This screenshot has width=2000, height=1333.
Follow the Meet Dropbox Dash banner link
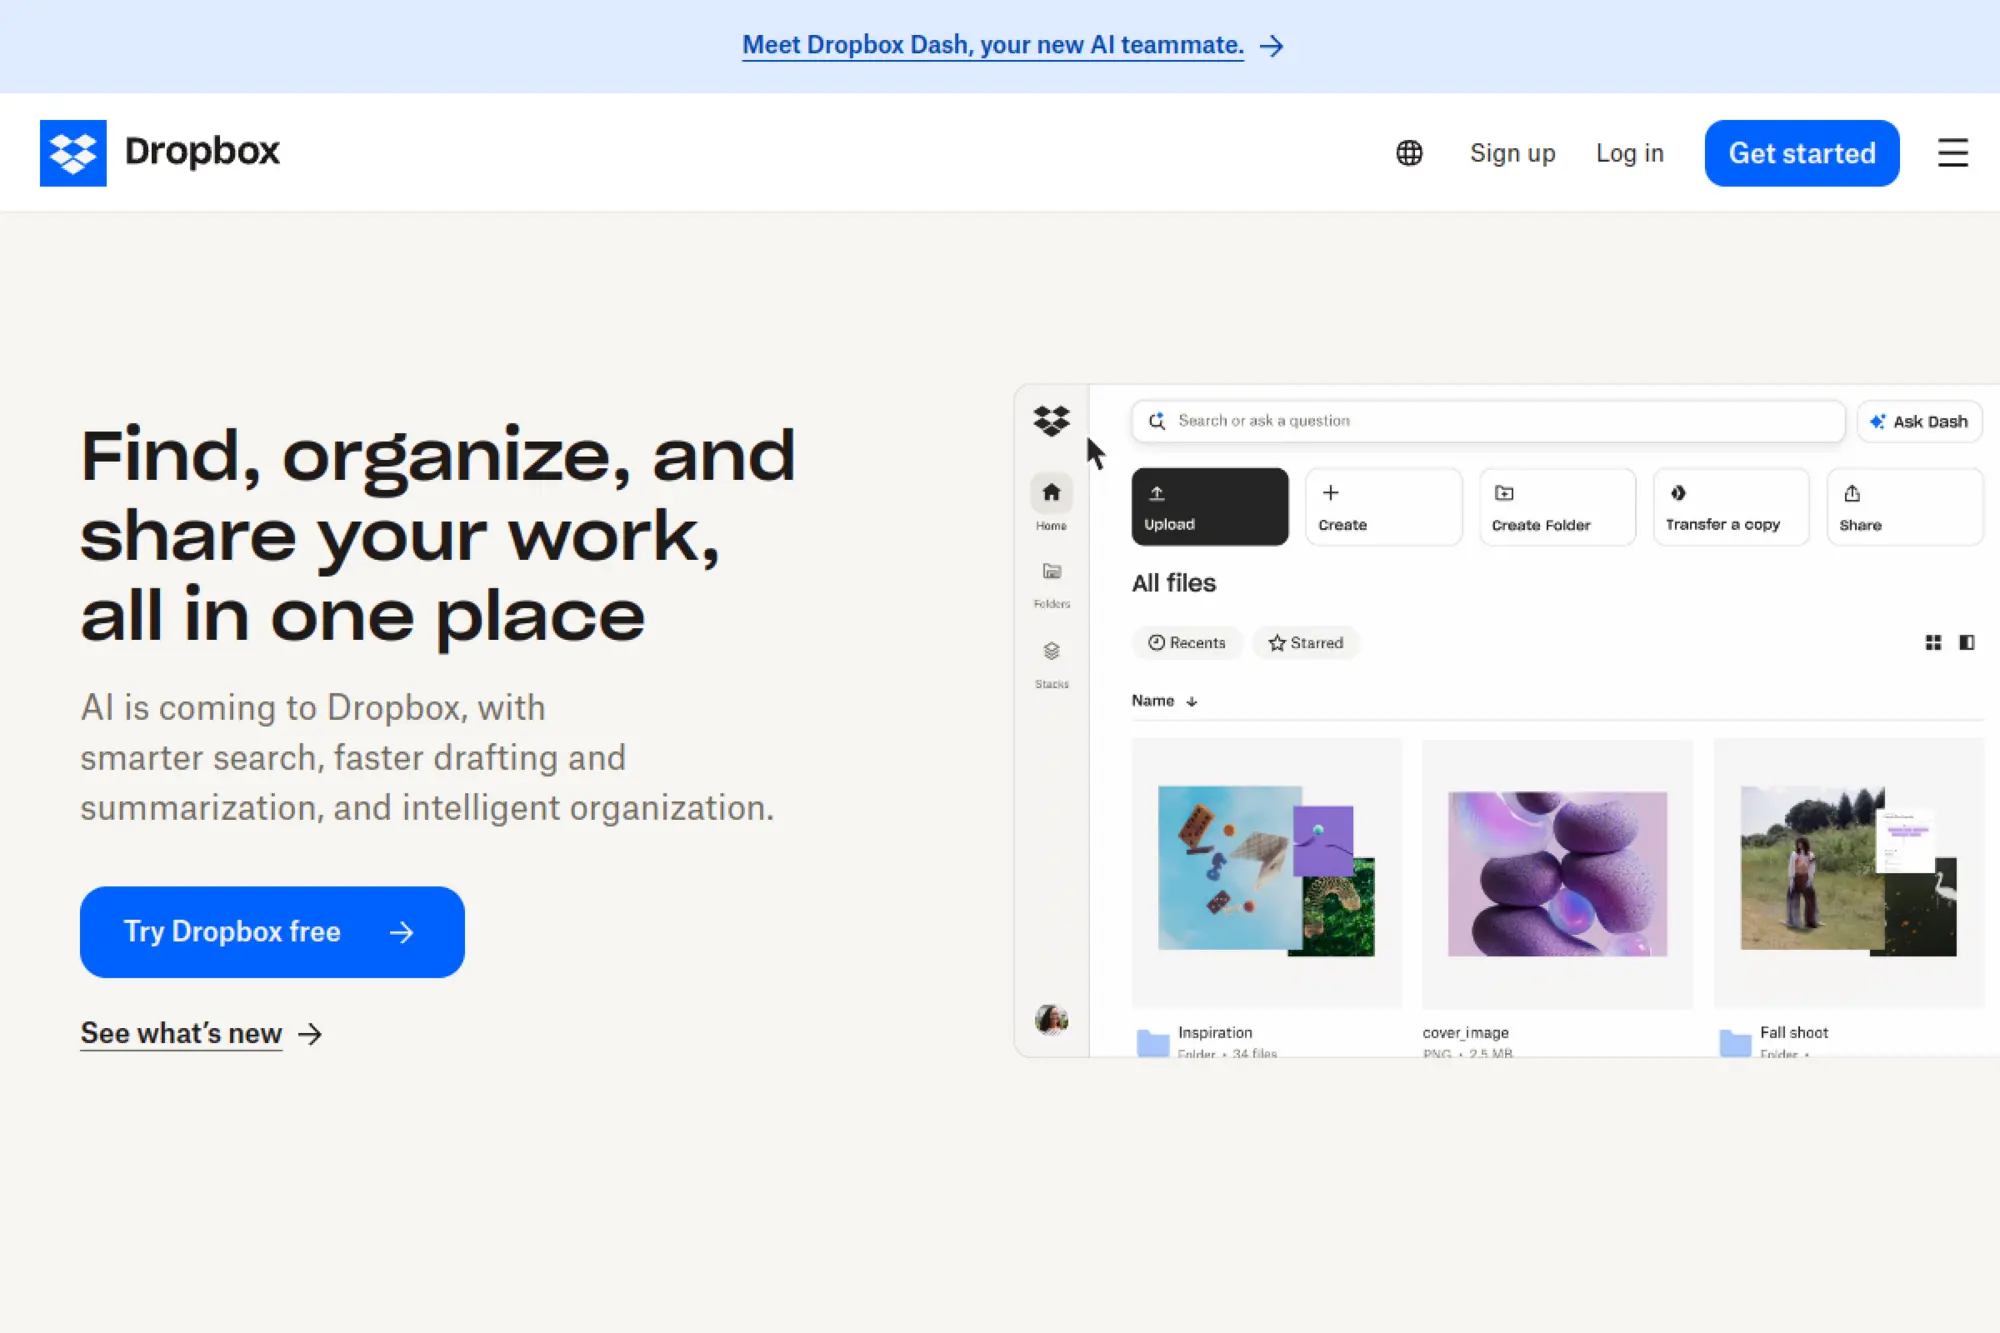(x=993, y=45)
